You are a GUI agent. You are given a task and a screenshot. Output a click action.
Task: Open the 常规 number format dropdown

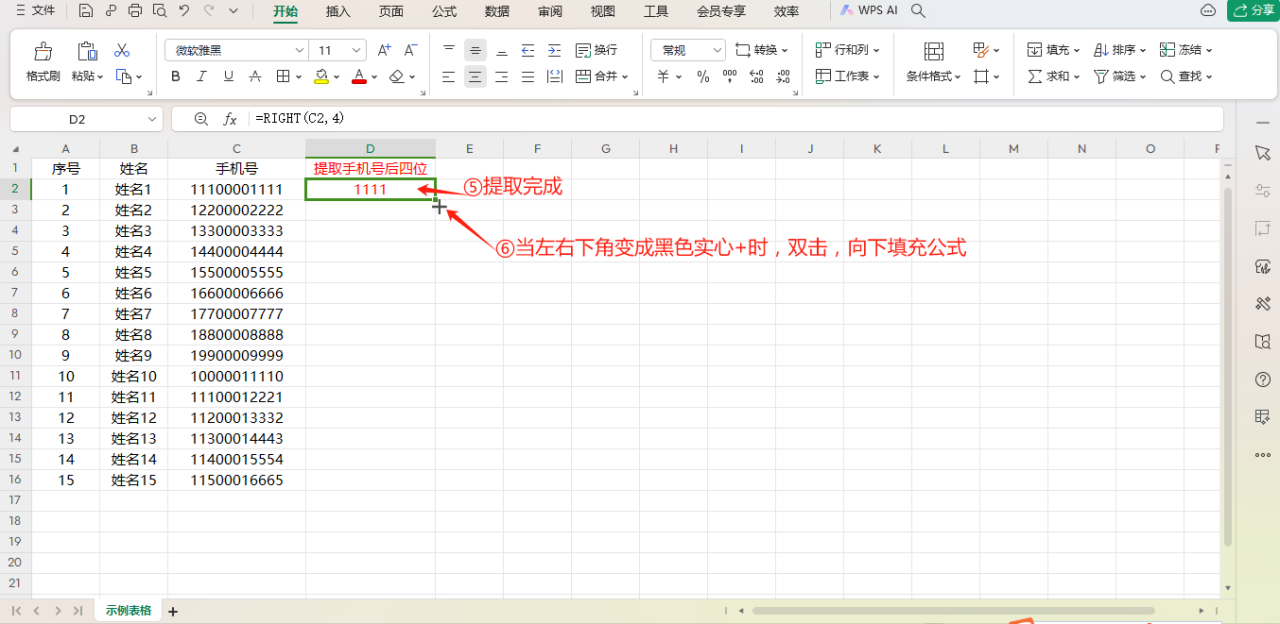coord(688,50)
